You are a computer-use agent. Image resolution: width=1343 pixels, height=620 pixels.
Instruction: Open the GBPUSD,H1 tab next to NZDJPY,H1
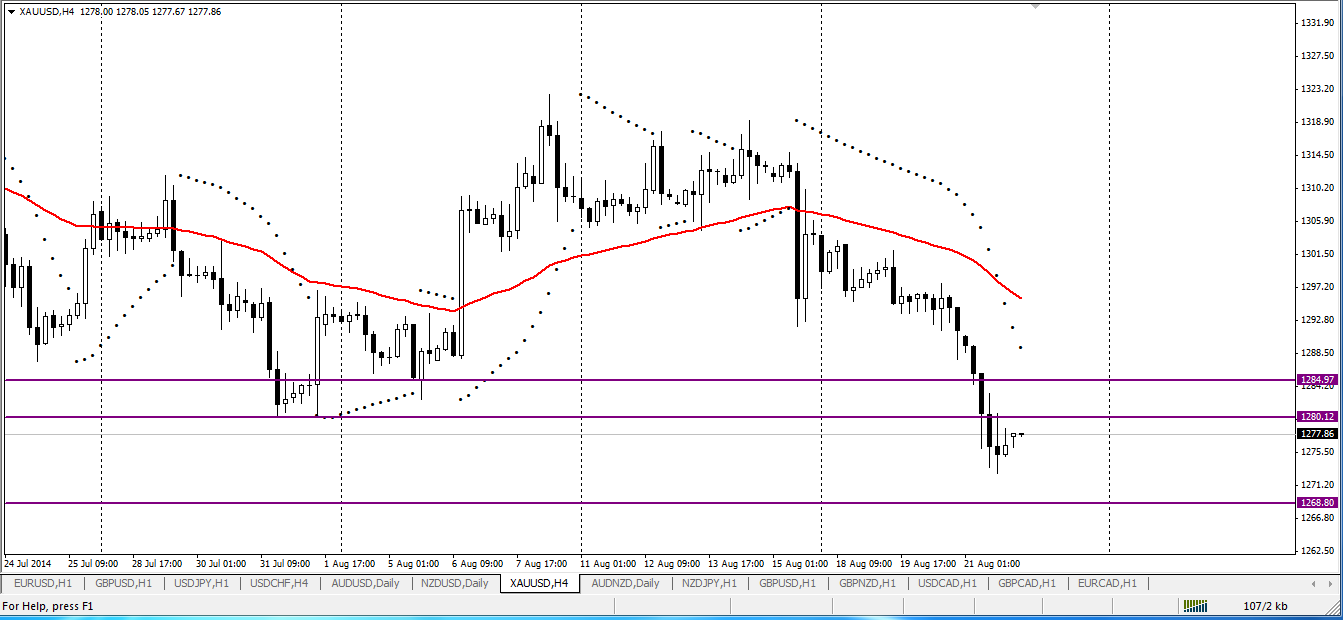(x=788, y=583)
